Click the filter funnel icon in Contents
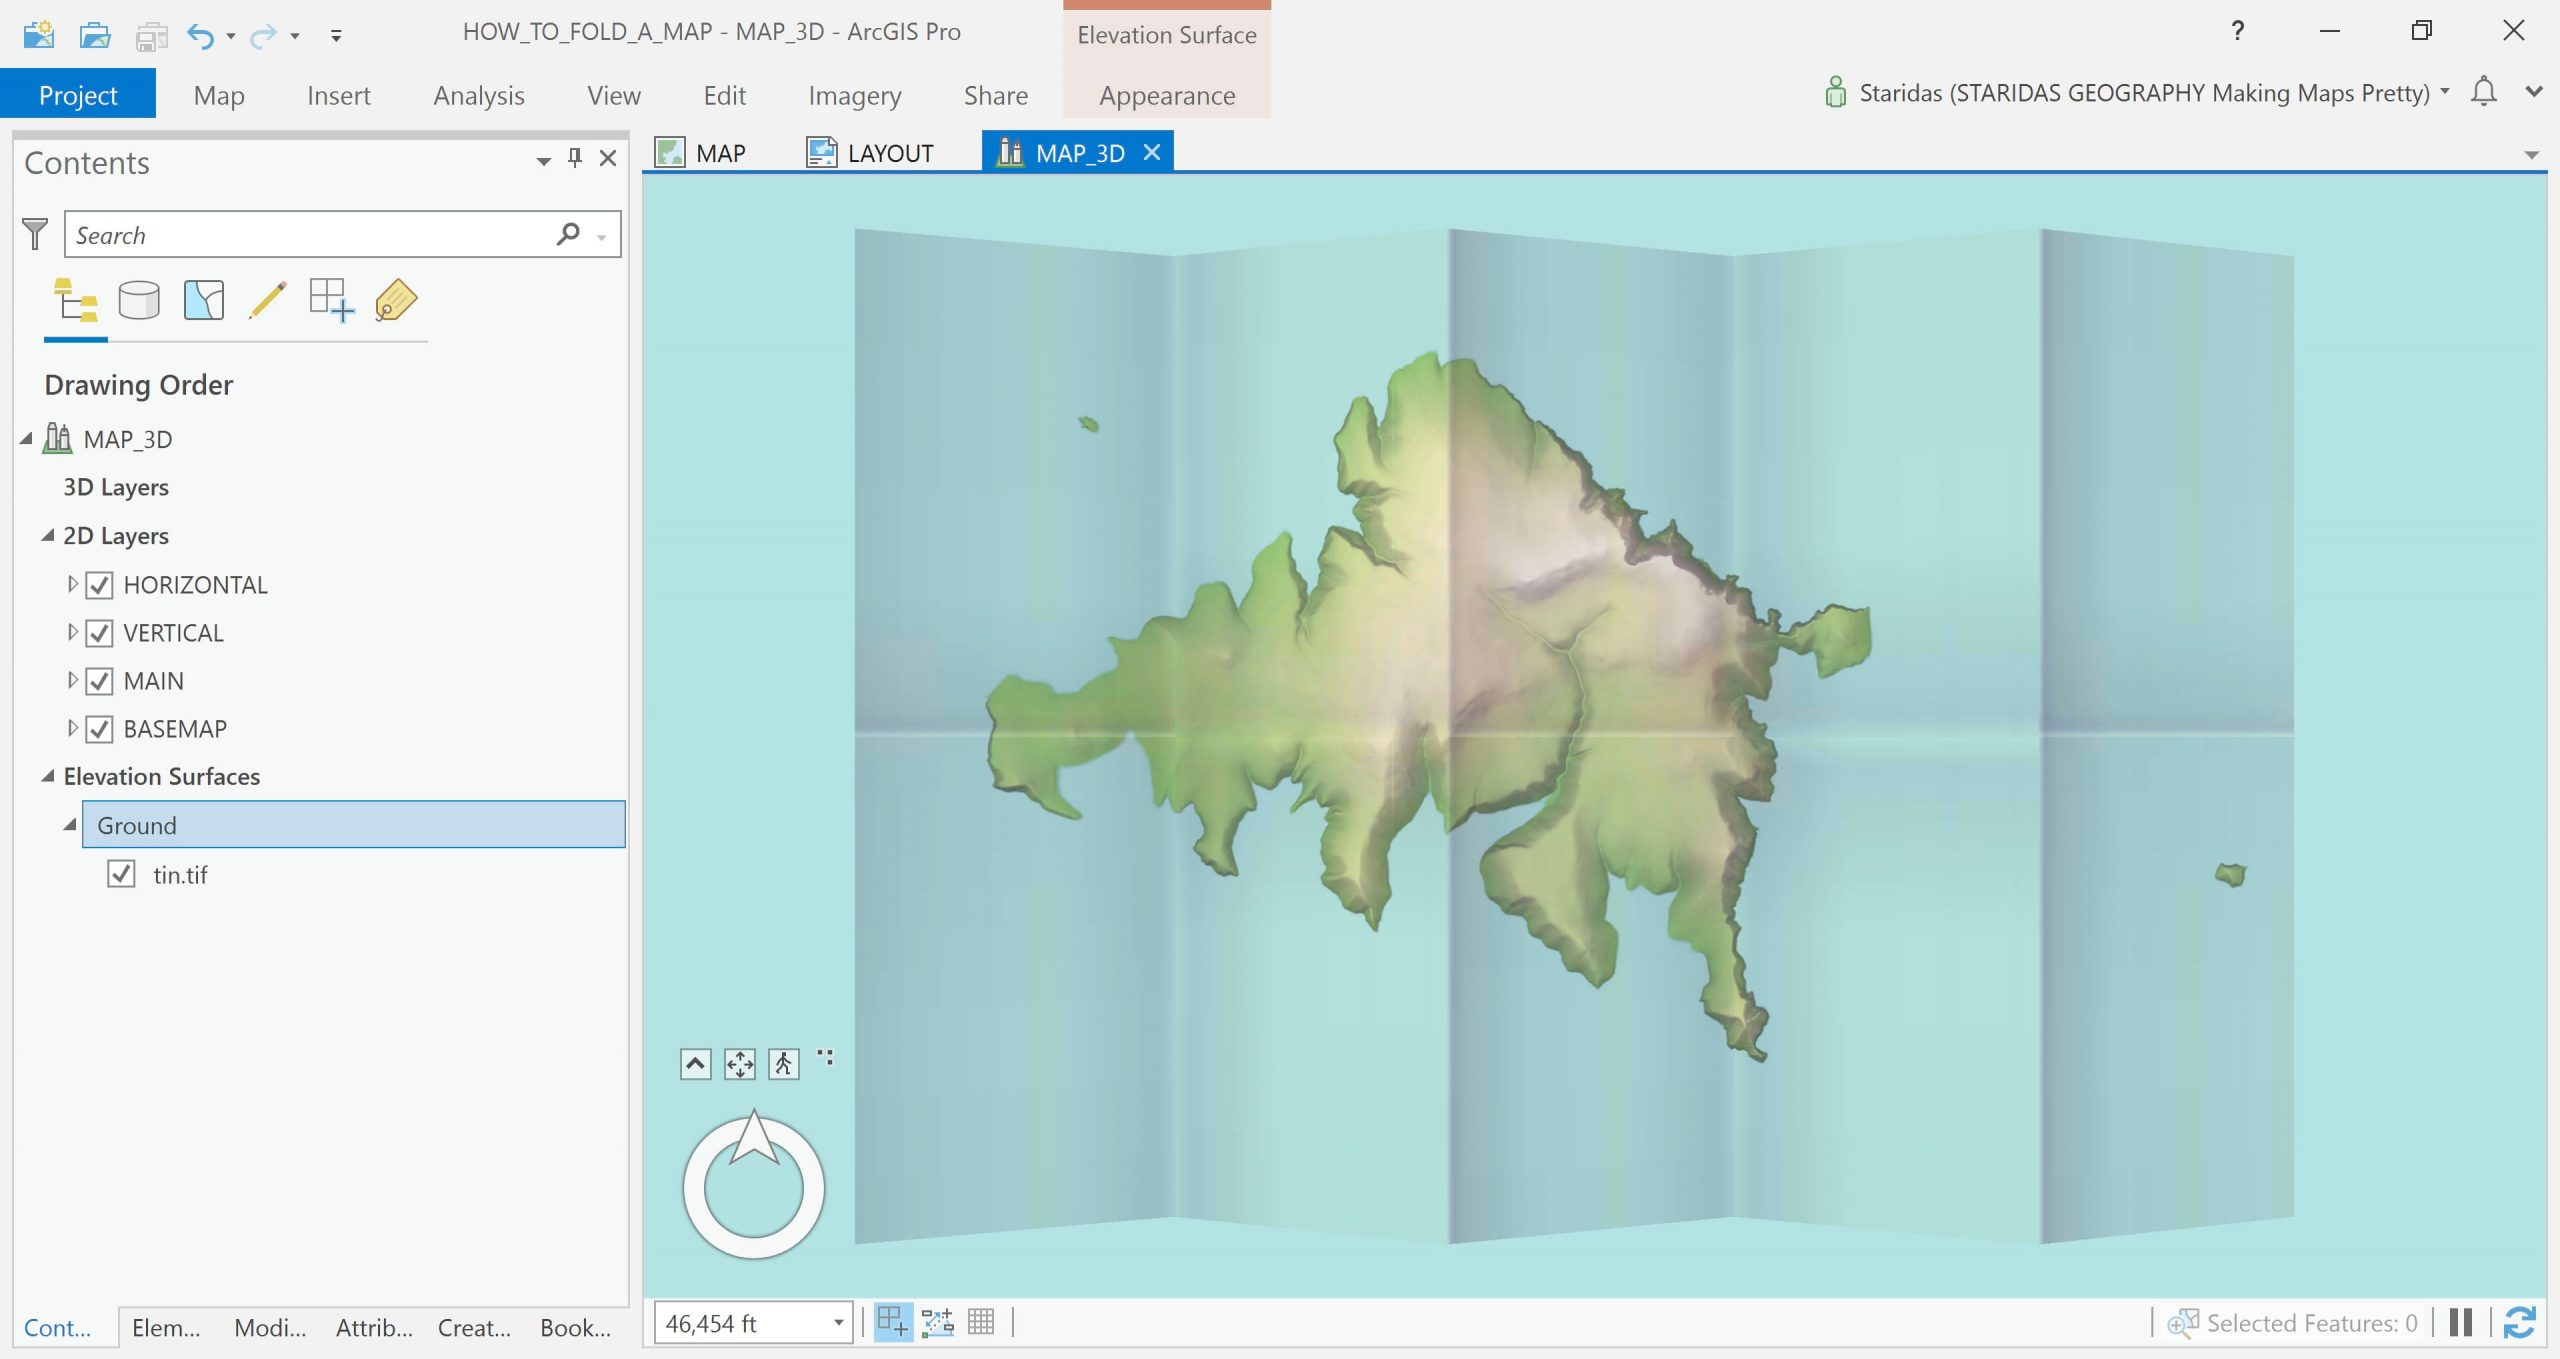Screen dimensions: 2560x1359 35,234
